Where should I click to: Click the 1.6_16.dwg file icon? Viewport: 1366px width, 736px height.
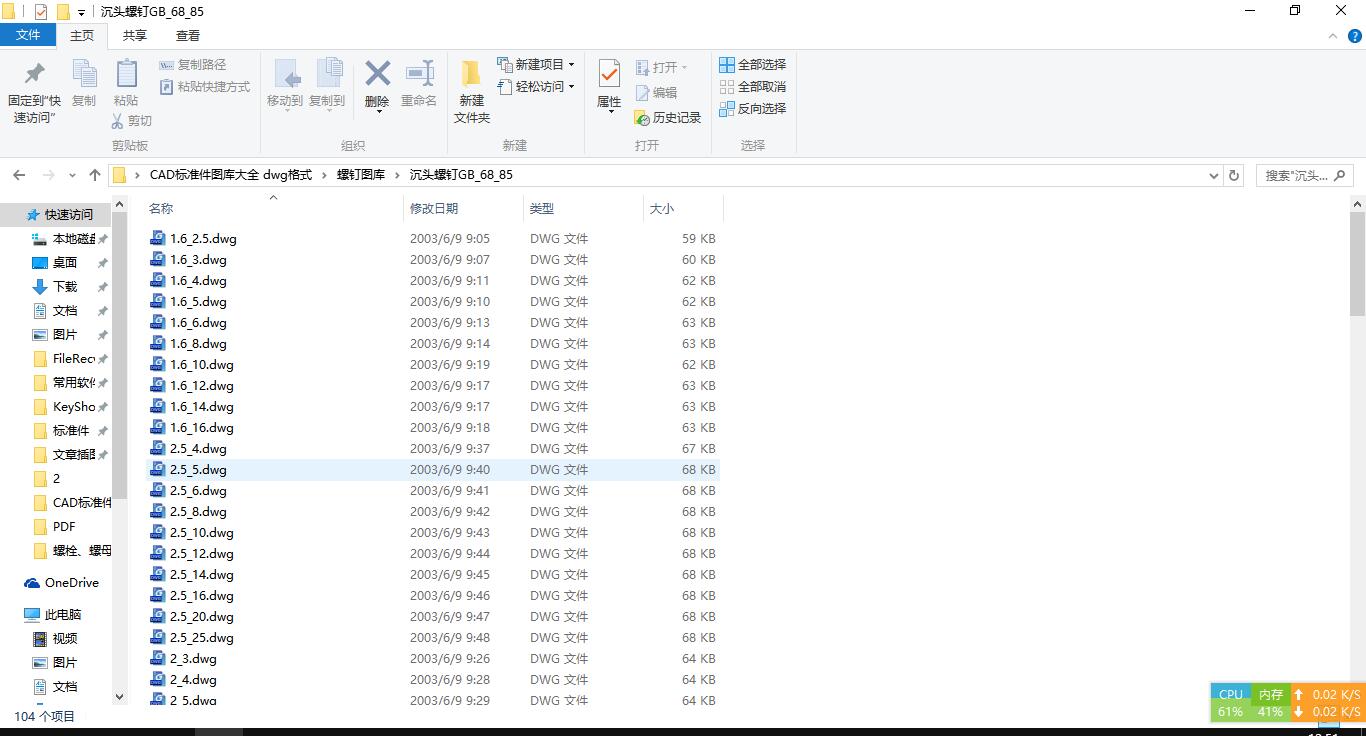pos(157,428)
